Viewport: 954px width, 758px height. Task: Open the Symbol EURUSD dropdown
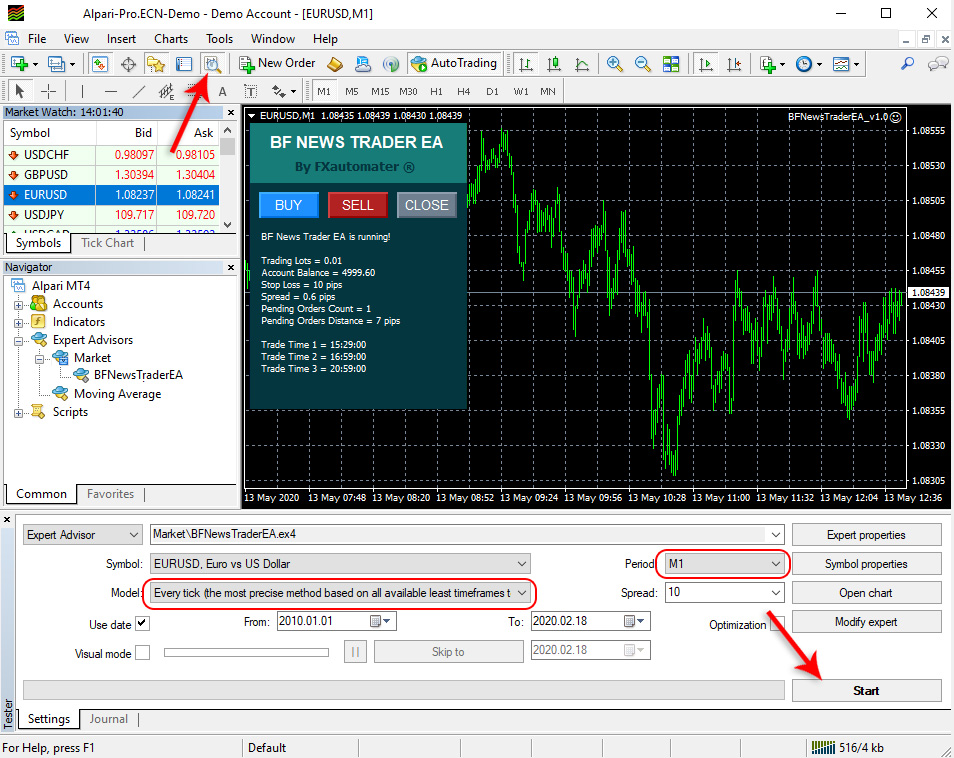point(340,564)
